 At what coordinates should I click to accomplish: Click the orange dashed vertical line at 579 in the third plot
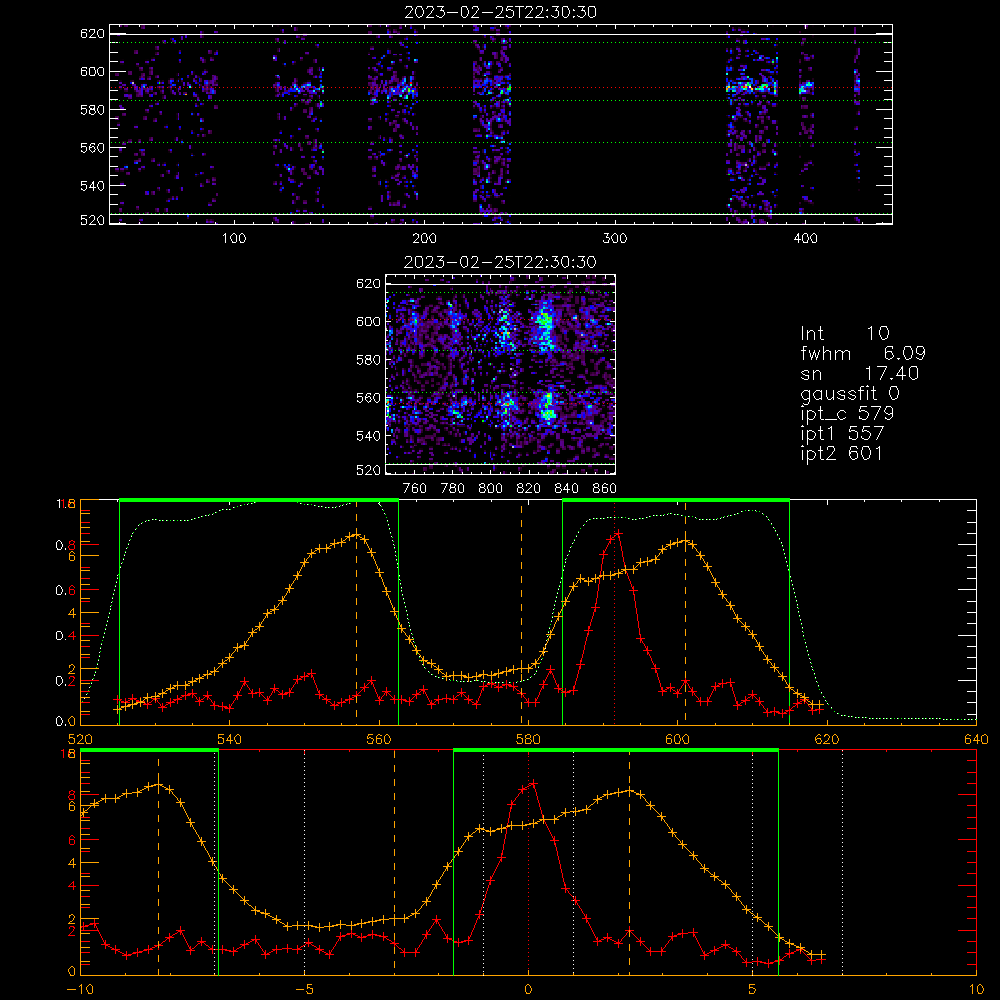click(x=522, y=612)
